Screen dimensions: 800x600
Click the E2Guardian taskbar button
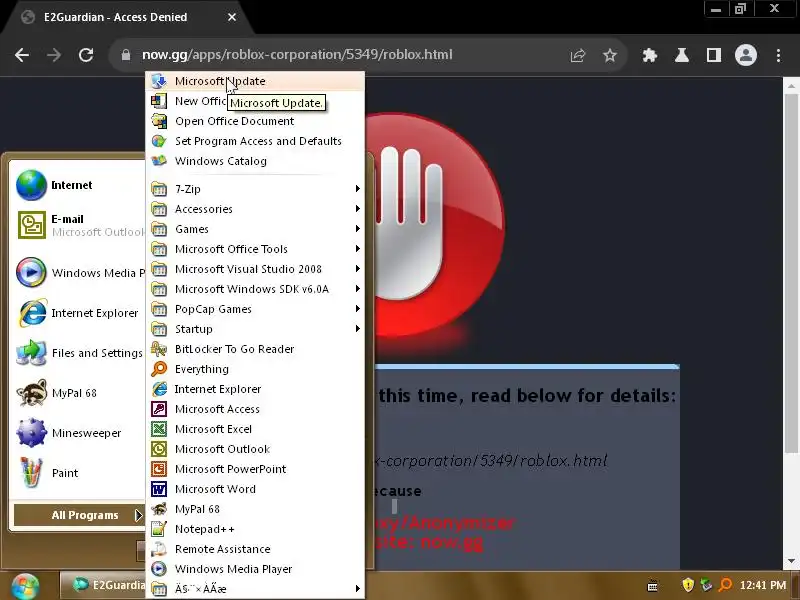pyautogui.click(x=103, y=585)
